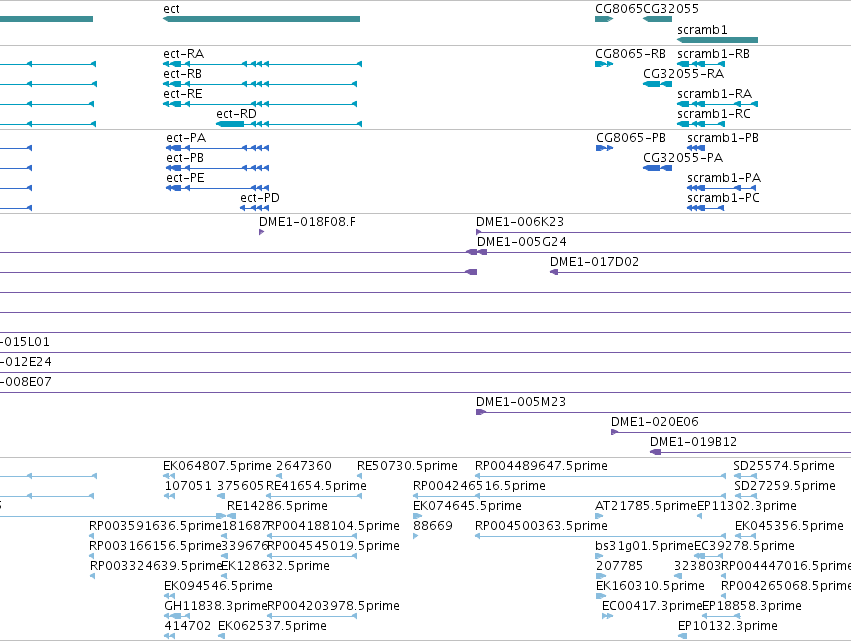The image size is (851, 641).
Task: Click the DME1-018F08.F clone label
Action: point(307,222)
